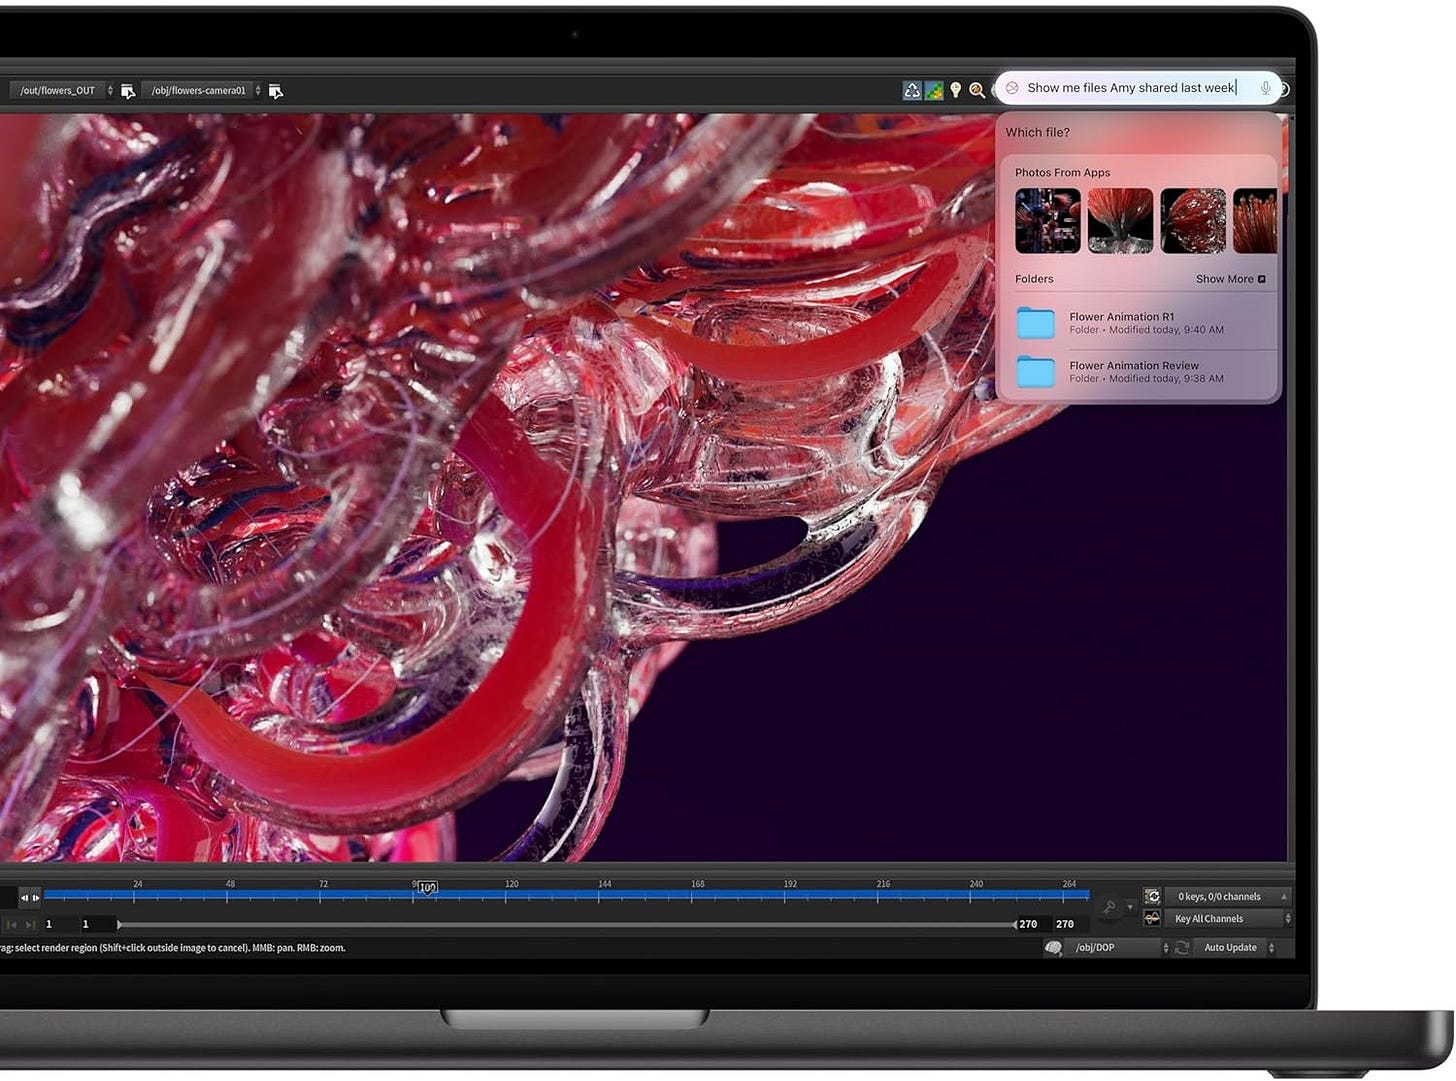
Task: Click the green image icon in the render toolbar
Action: 934,90
